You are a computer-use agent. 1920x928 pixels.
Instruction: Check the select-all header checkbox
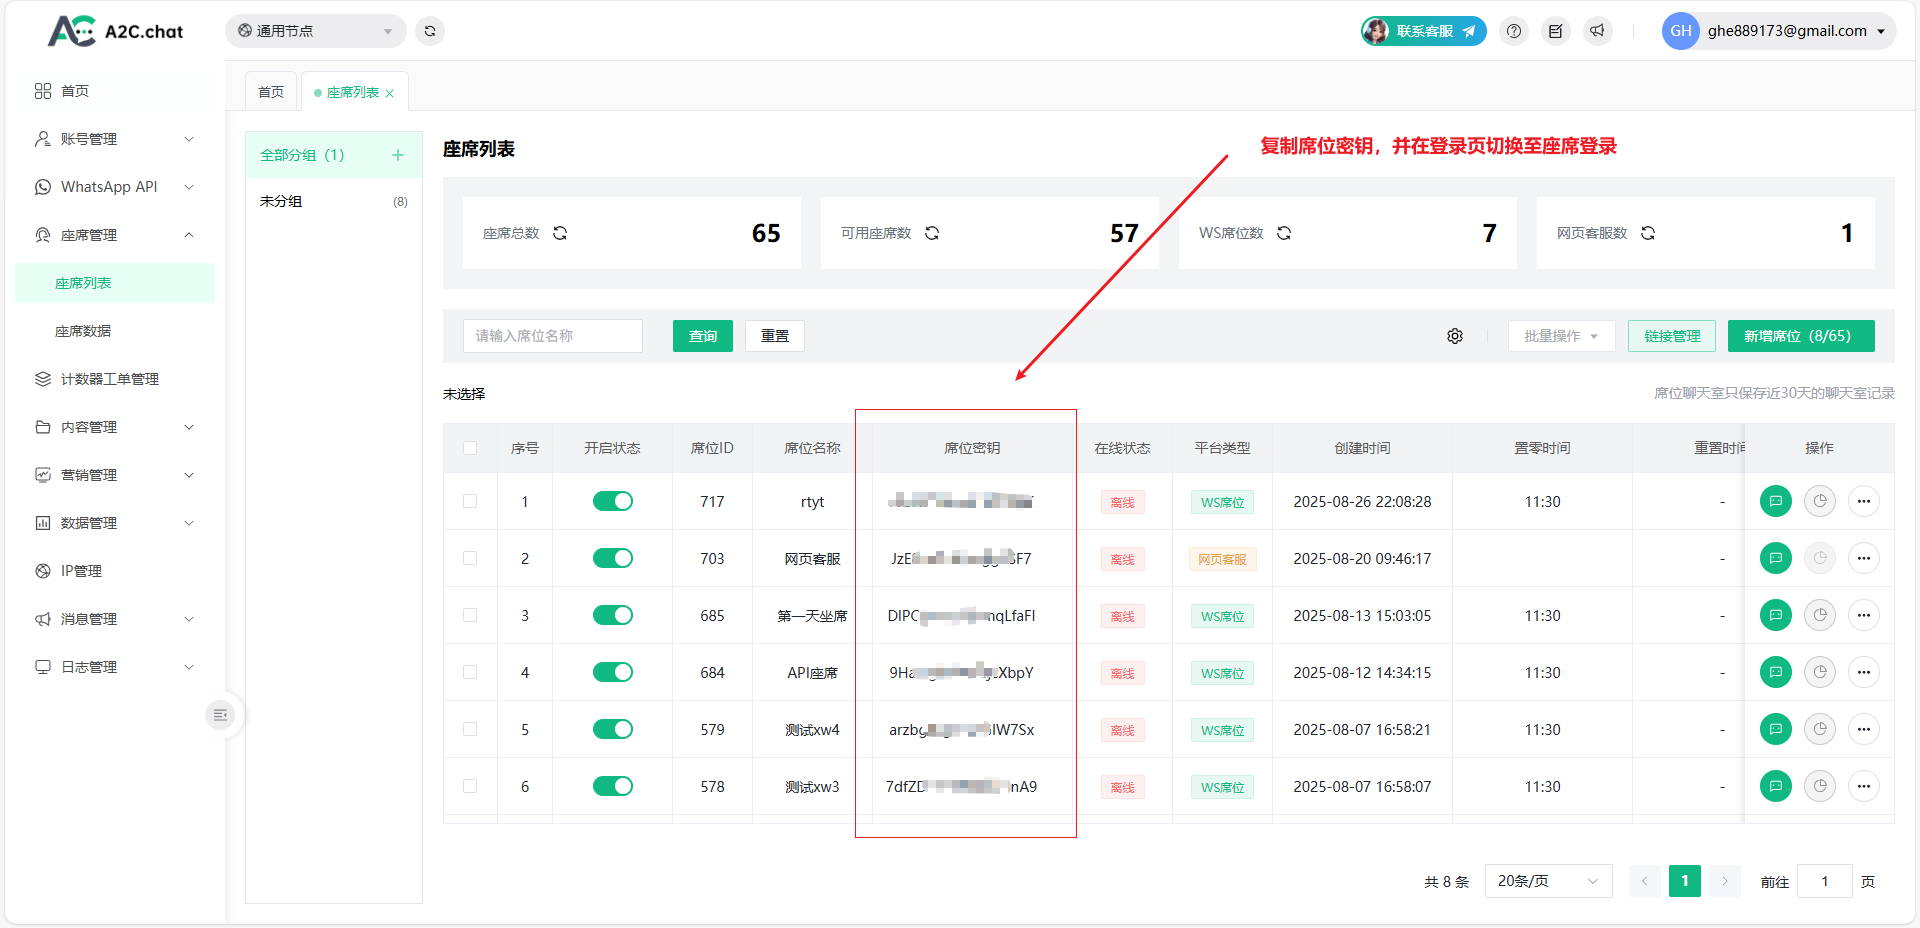470,448
